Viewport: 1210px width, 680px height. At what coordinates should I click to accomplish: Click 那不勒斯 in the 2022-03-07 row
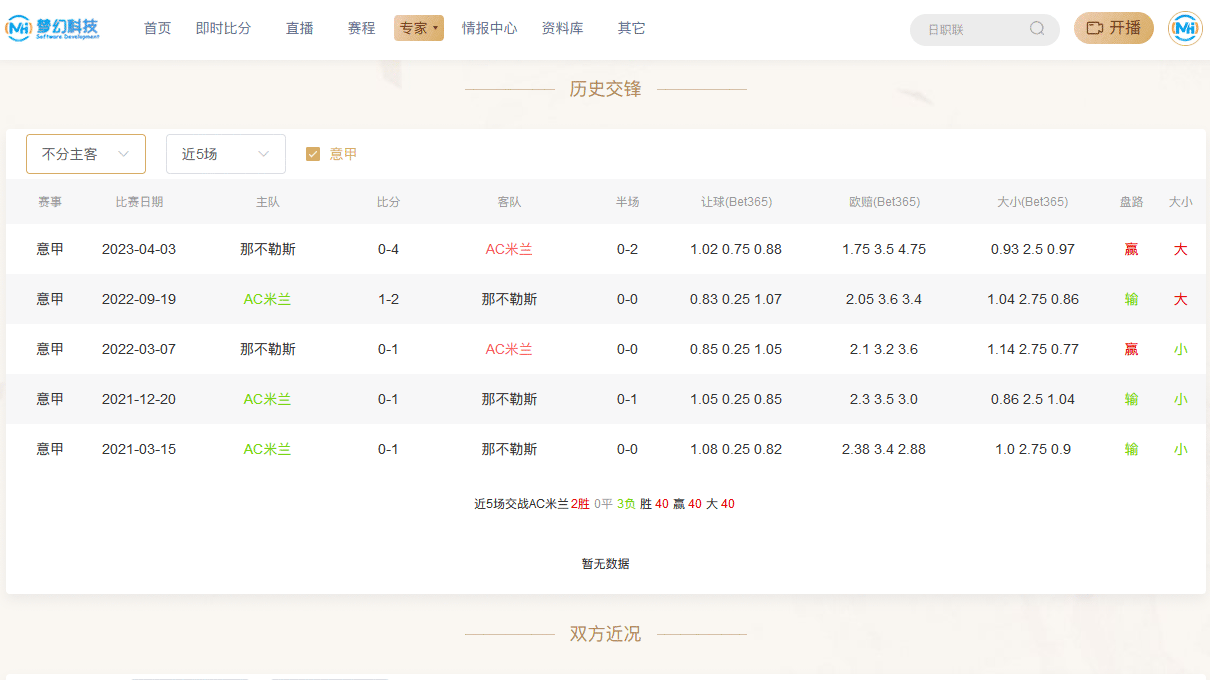point(267,349)
